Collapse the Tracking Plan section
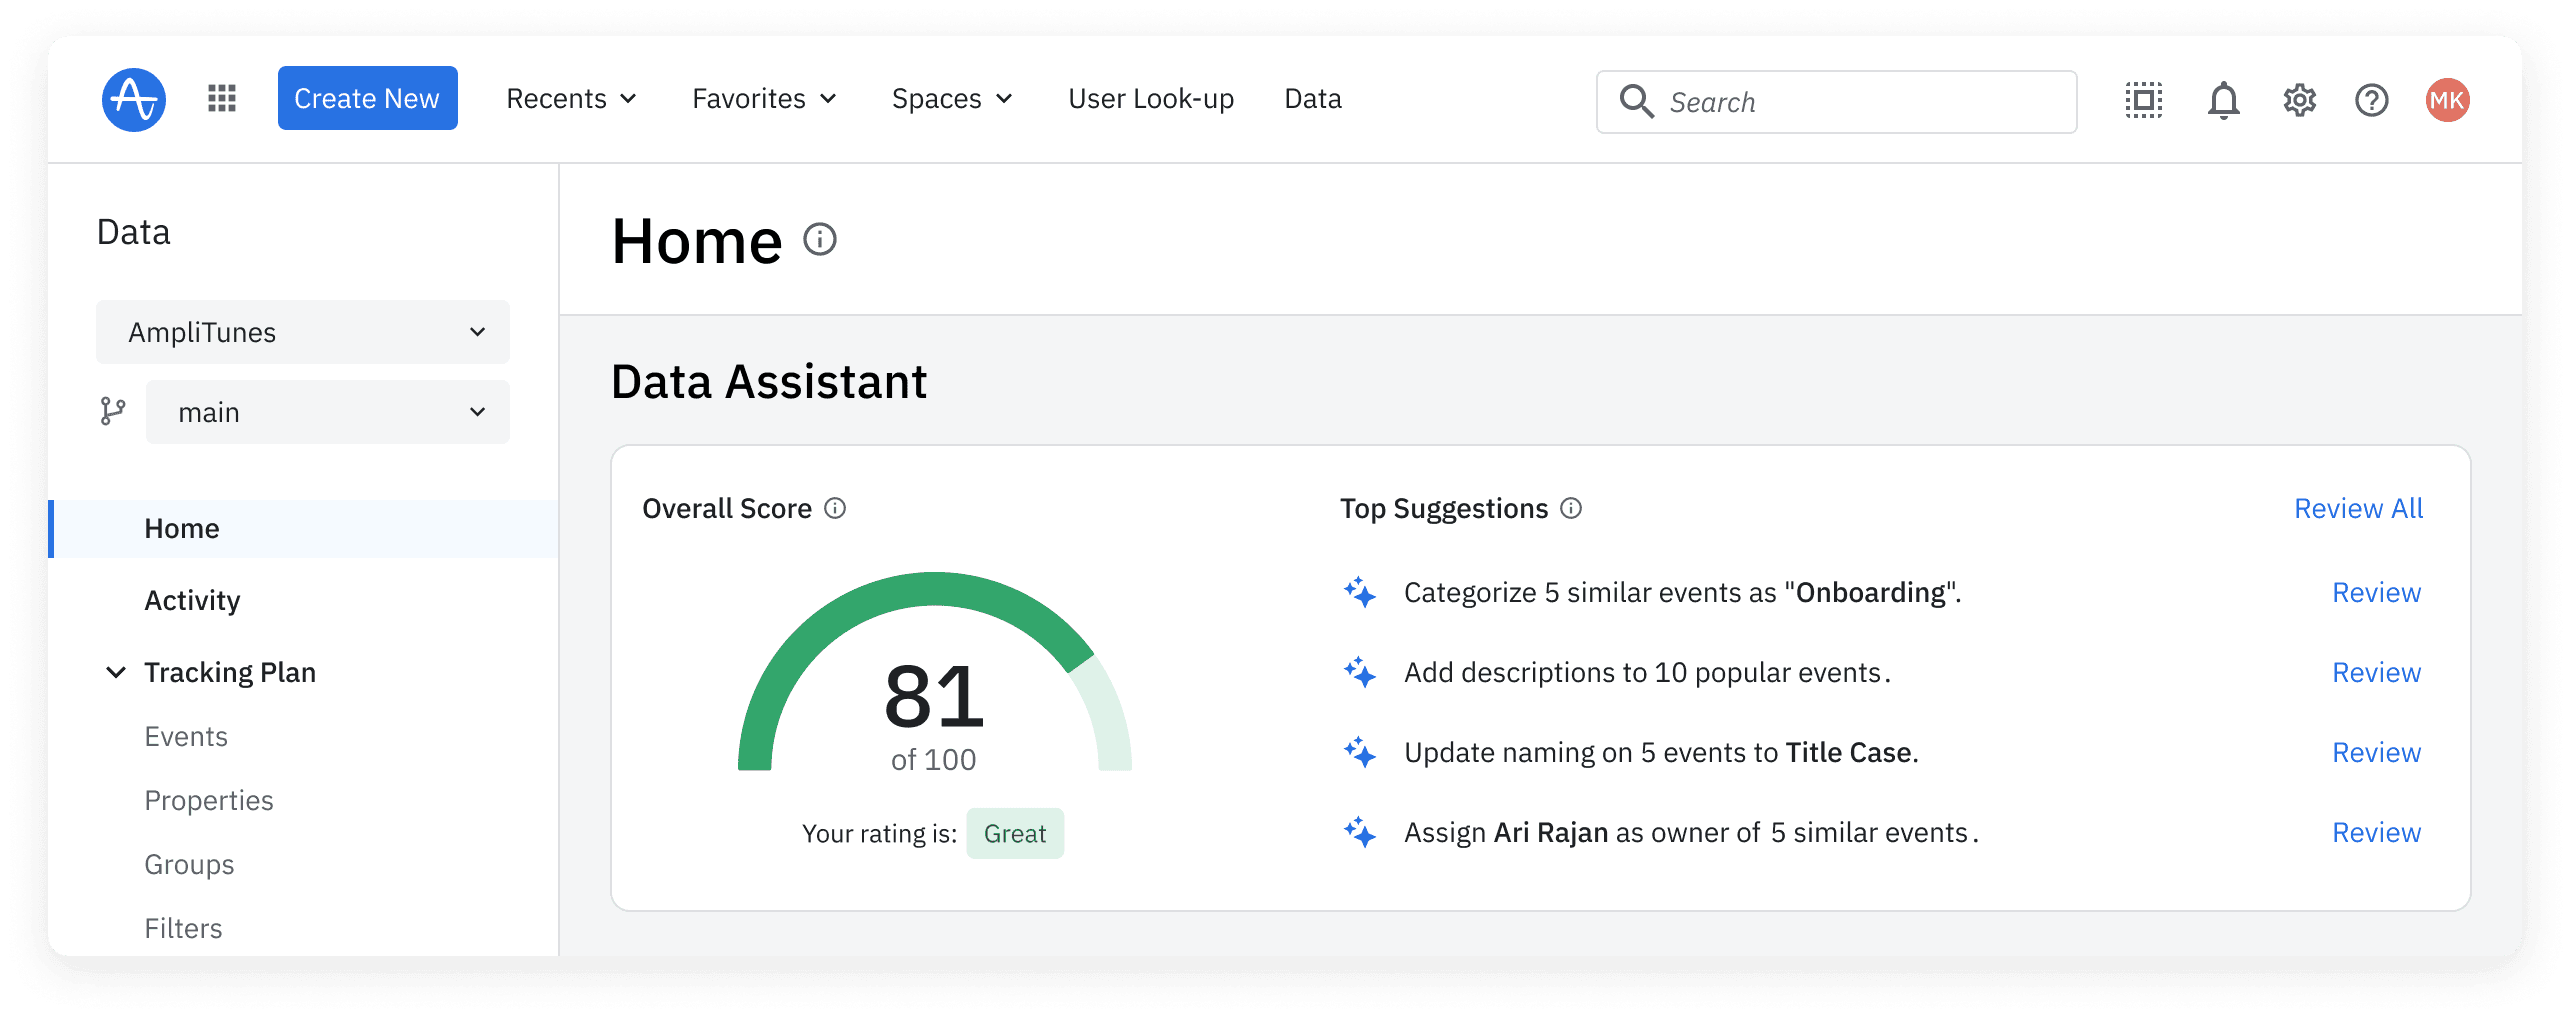The width and height of the screenshot is (2570, 1016). coord(115,671)
